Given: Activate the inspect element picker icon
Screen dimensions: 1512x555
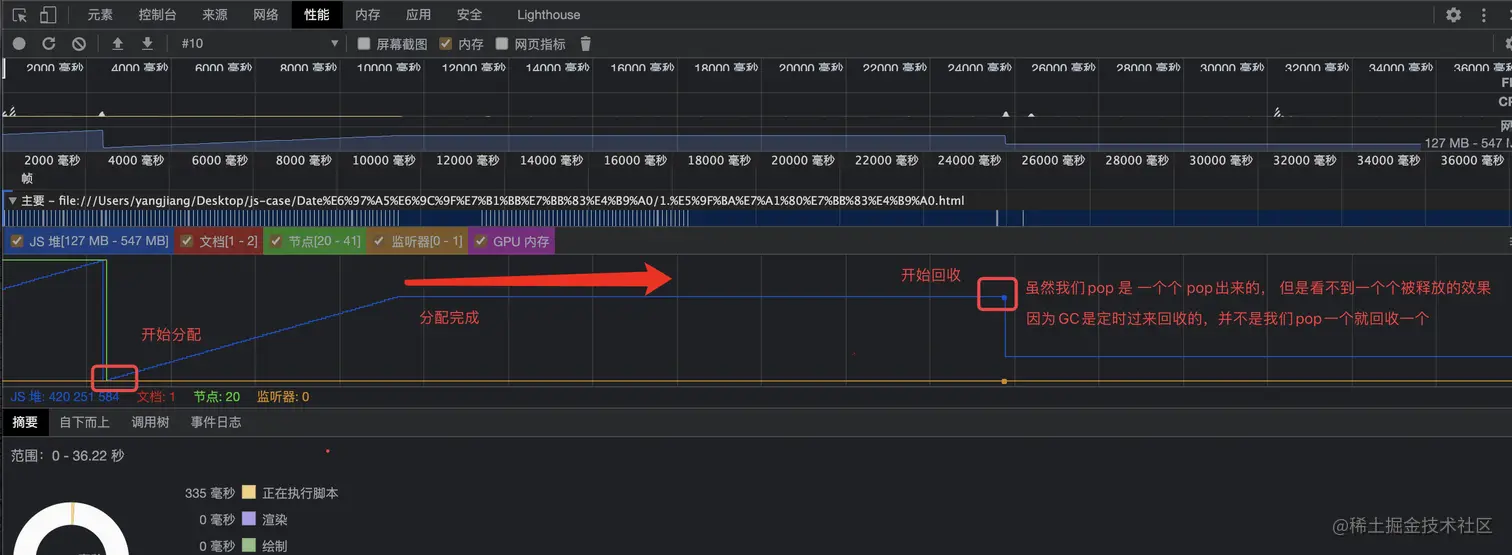Looking at the screenshot, I should tap(20, 15).
